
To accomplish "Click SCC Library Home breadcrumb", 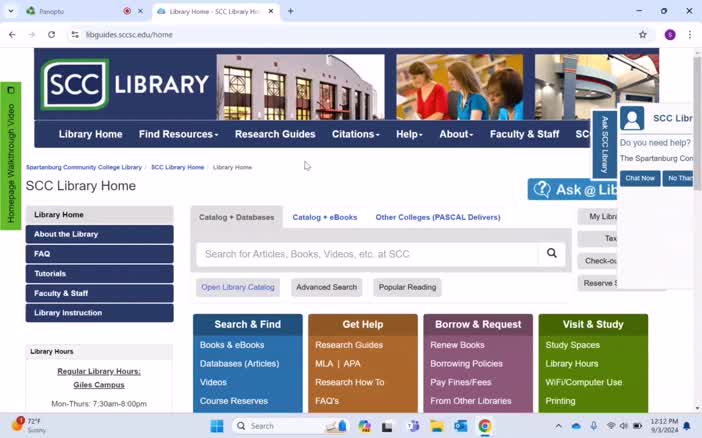I will coord(177,167).
